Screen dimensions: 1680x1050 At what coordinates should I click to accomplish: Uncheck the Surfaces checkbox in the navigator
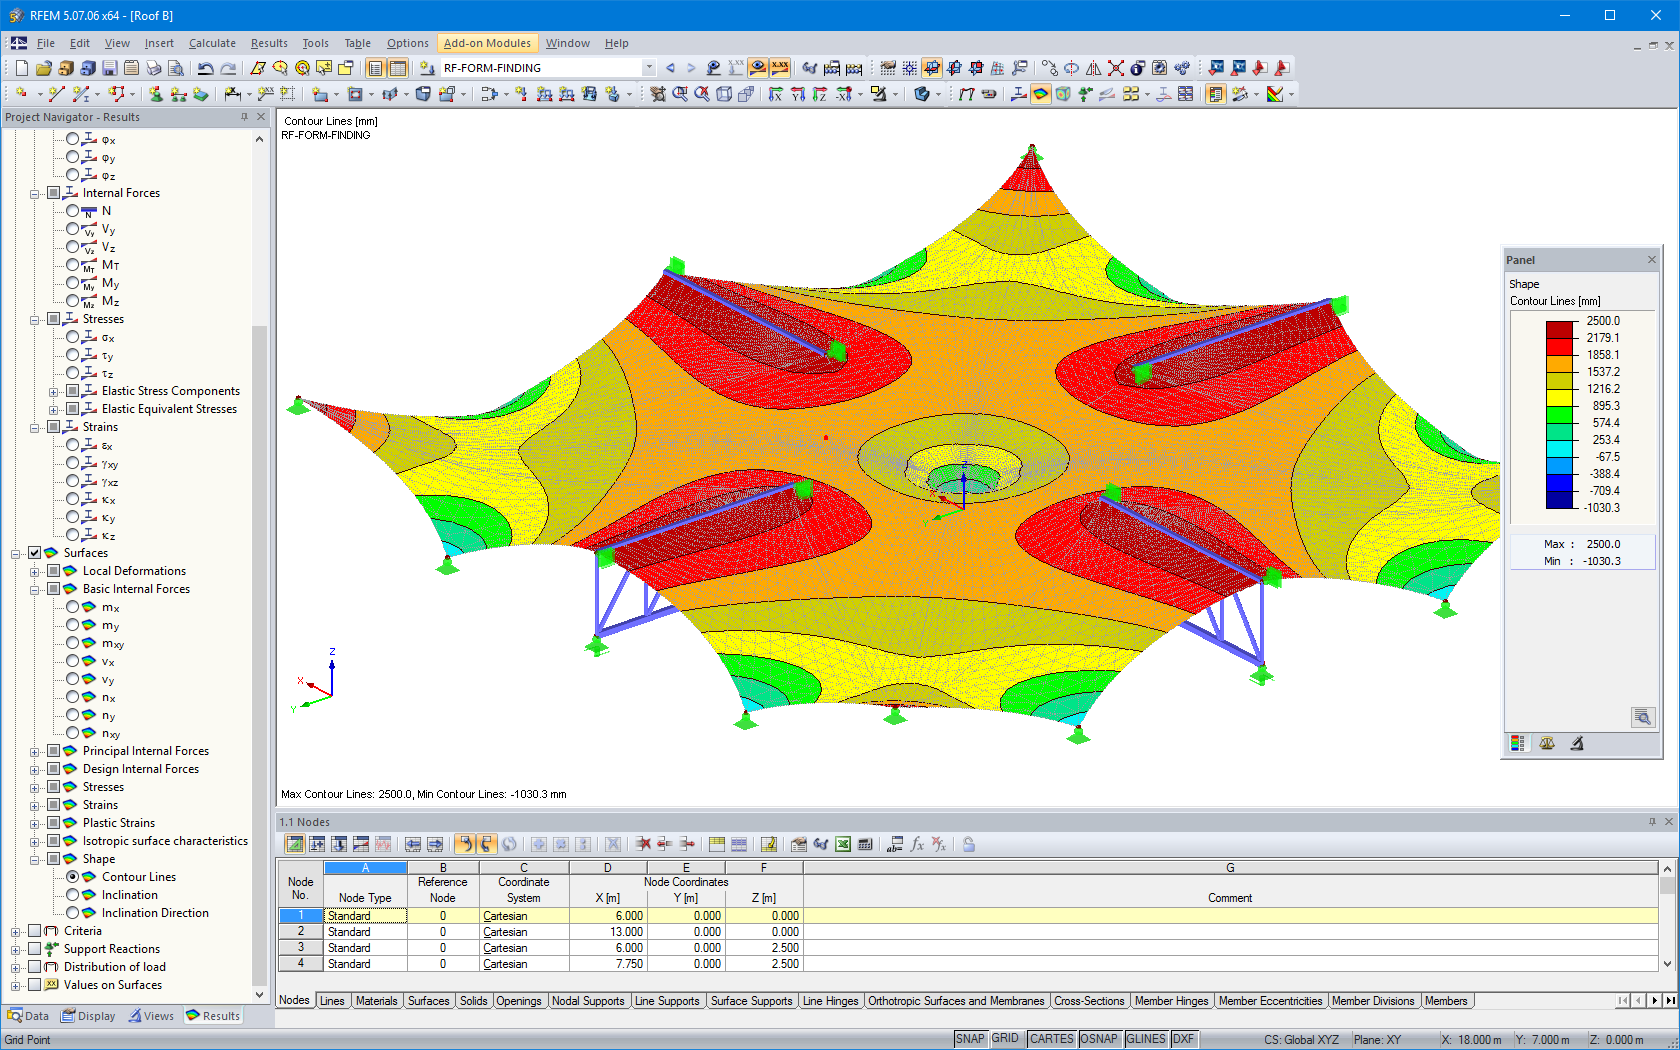pos(34,552)
